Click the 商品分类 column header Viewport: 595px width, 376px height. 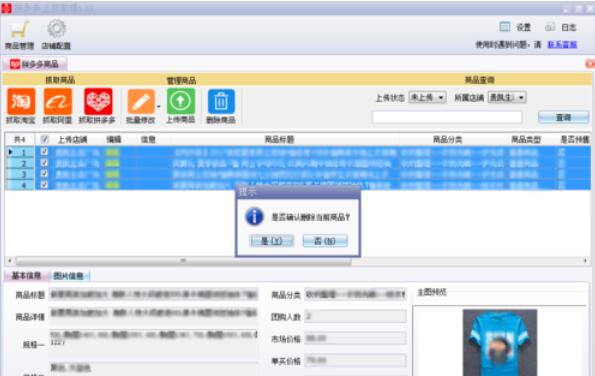pyautogui.click(x=448, y=140)
